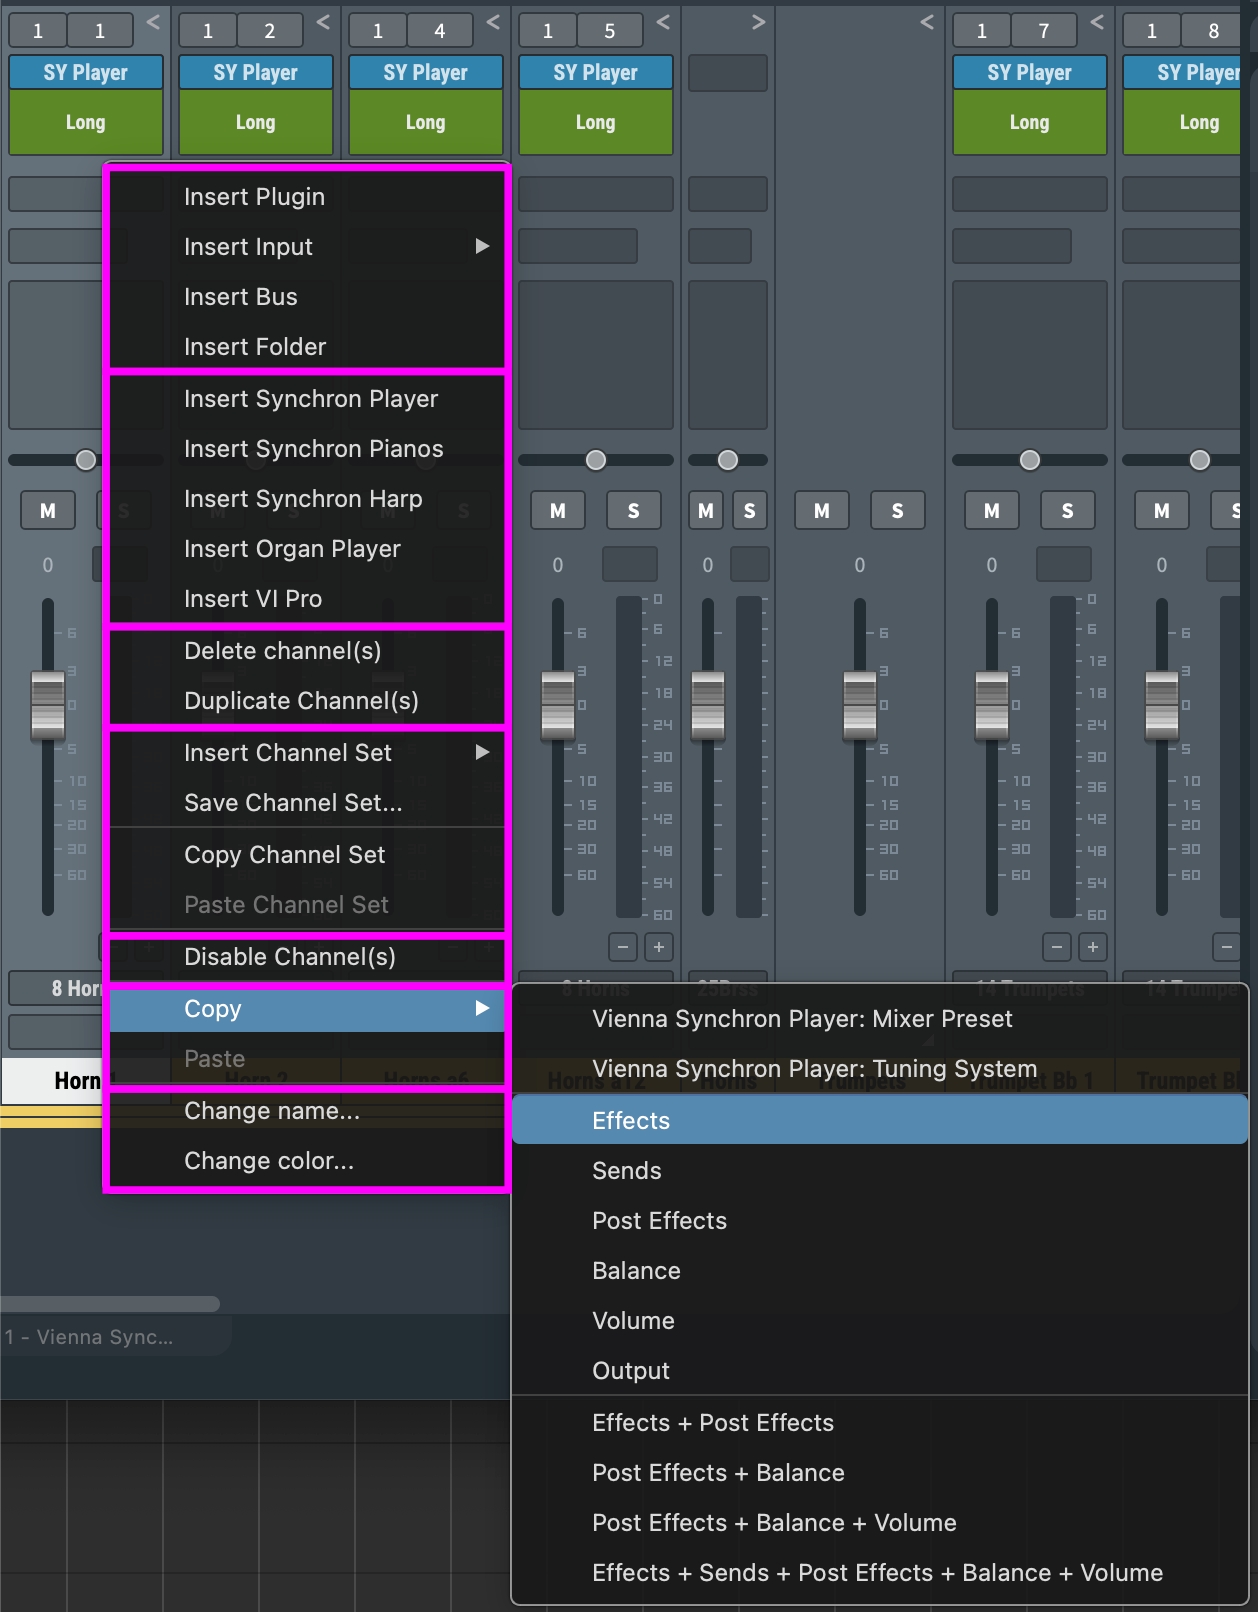Screen dimensions: 1258x1612
Task: Solo the channel with MIDI channel 7
Action: (x=1067, y=511)
